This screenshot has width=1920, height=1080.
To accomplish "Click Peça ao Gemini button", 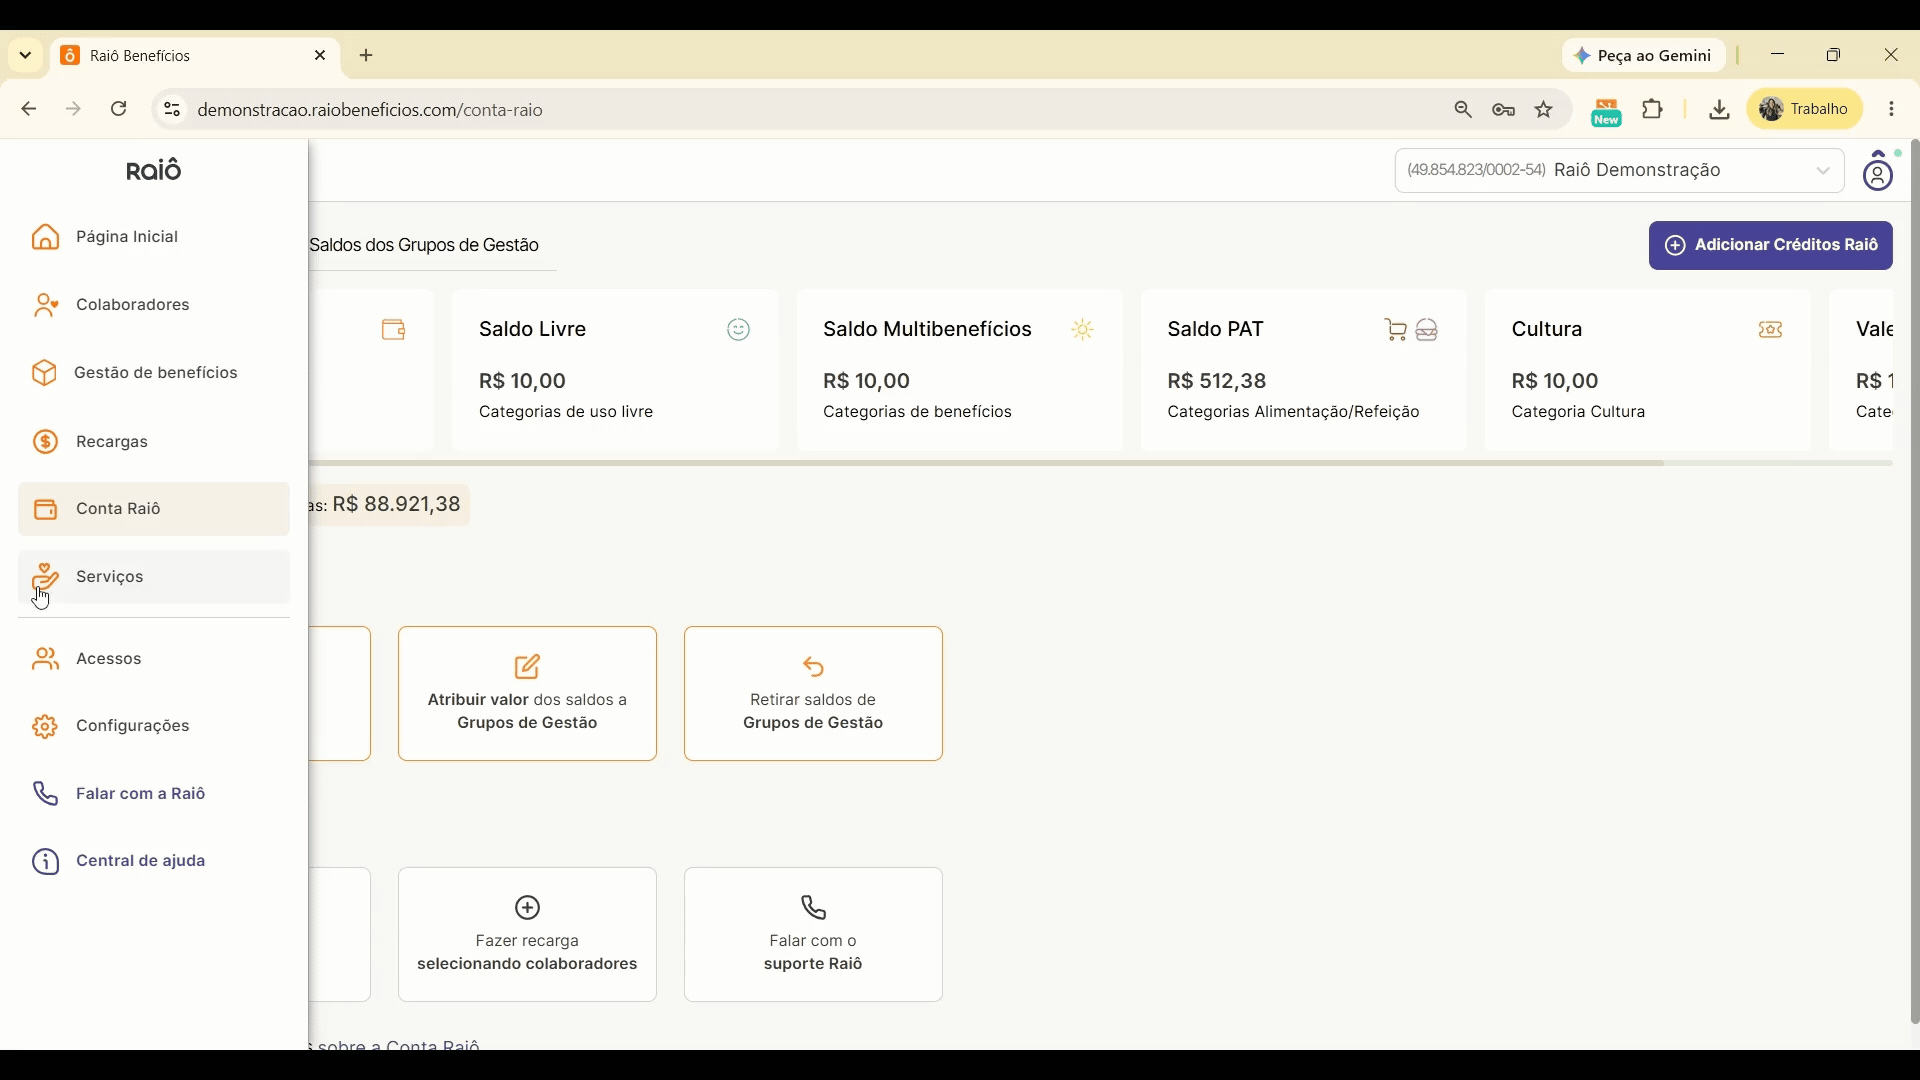I will coord(1644,56).
